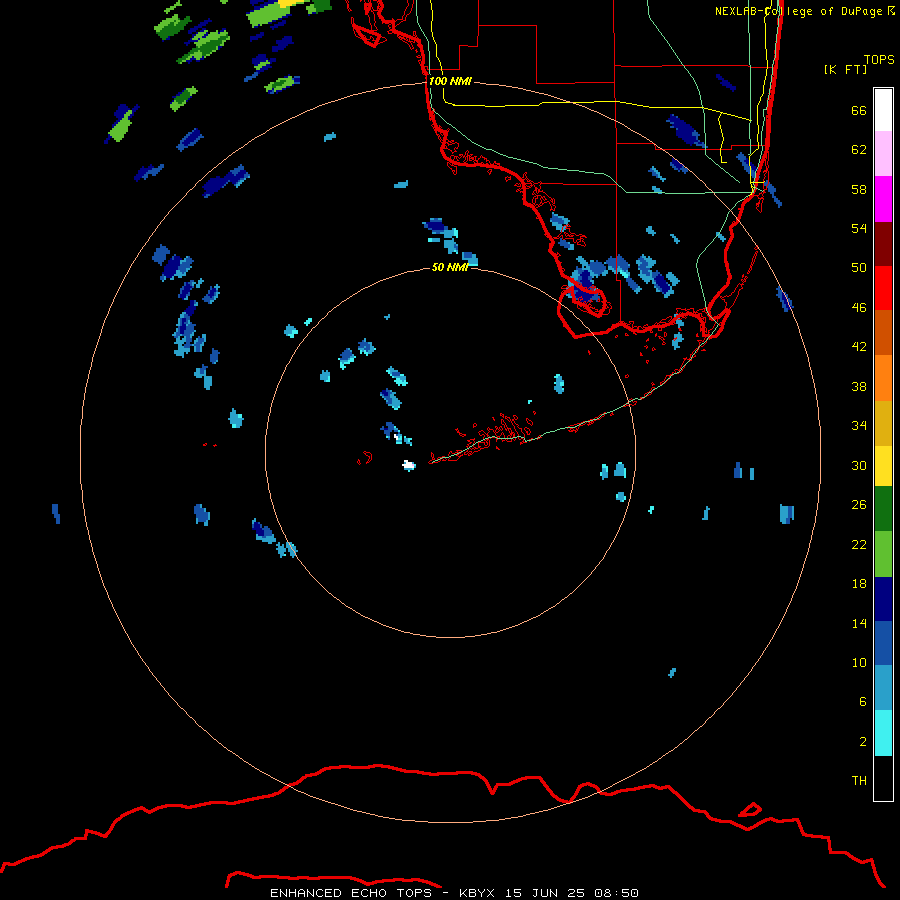Click the 14 value on the legend
This screenshot has width=900, height=900.
click(x=859, y=623)
